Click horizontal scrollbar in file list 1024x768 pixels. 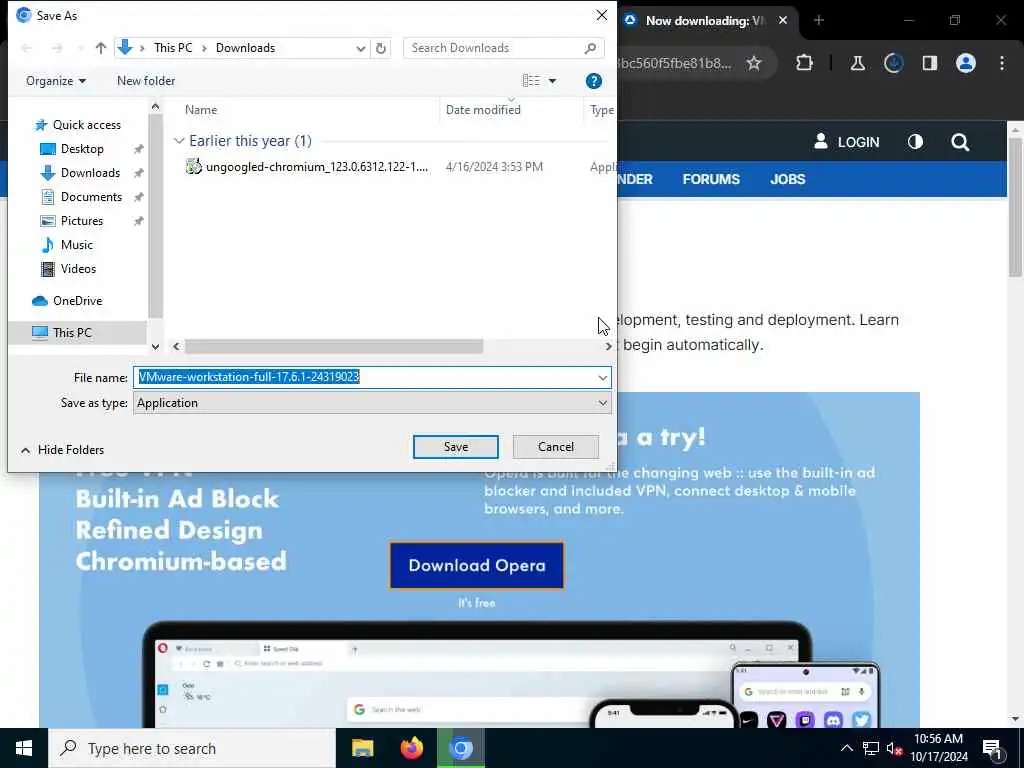pos(334,347)
